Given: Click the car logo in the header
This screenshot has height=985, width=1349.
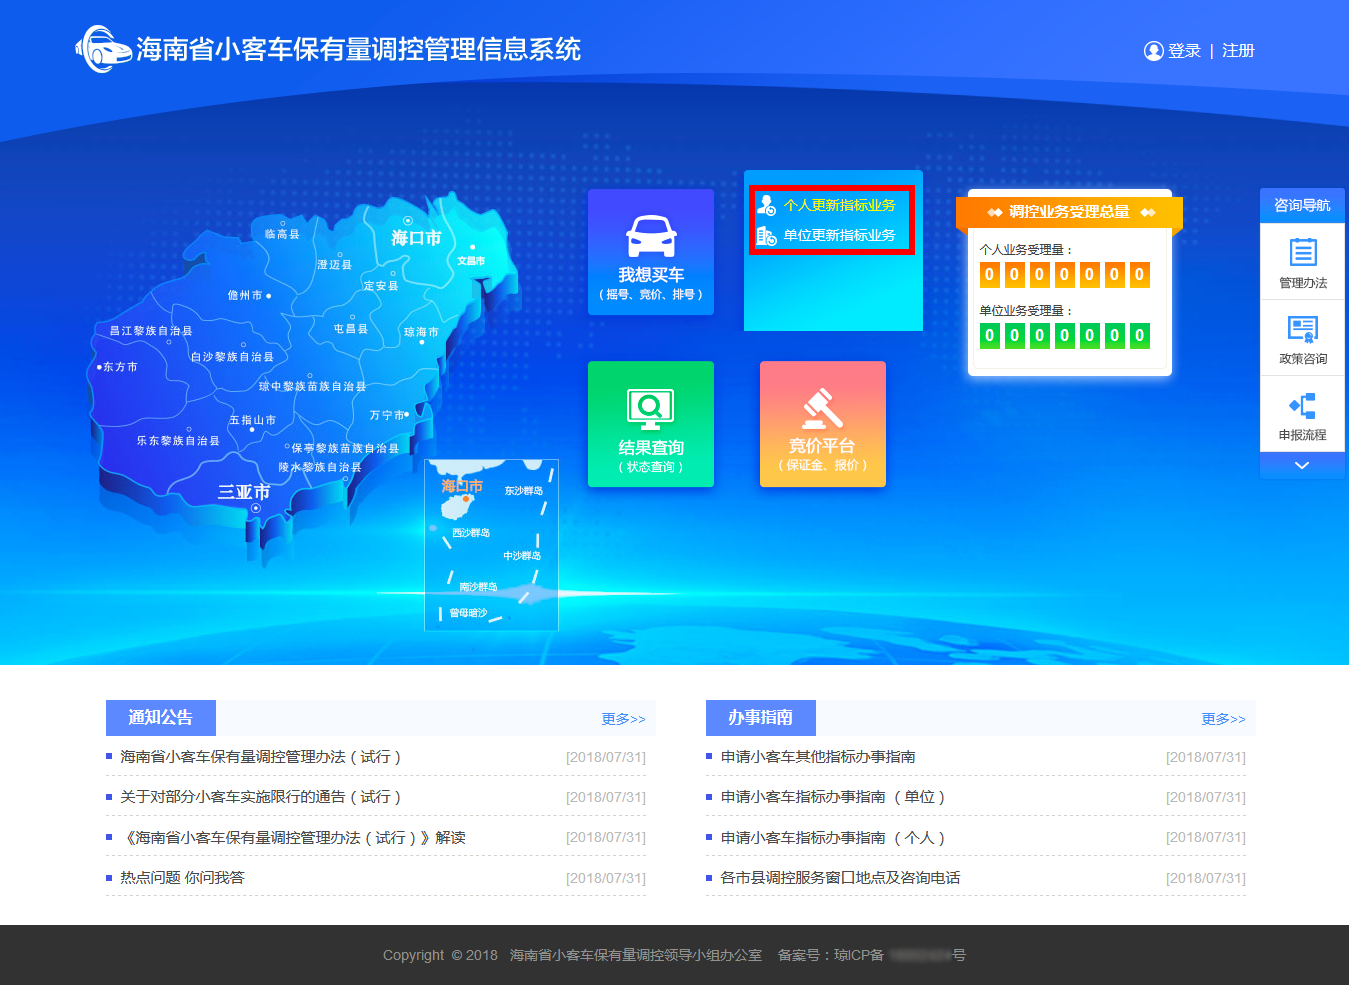Looking at the screenshot, I should tap(103, 49).
